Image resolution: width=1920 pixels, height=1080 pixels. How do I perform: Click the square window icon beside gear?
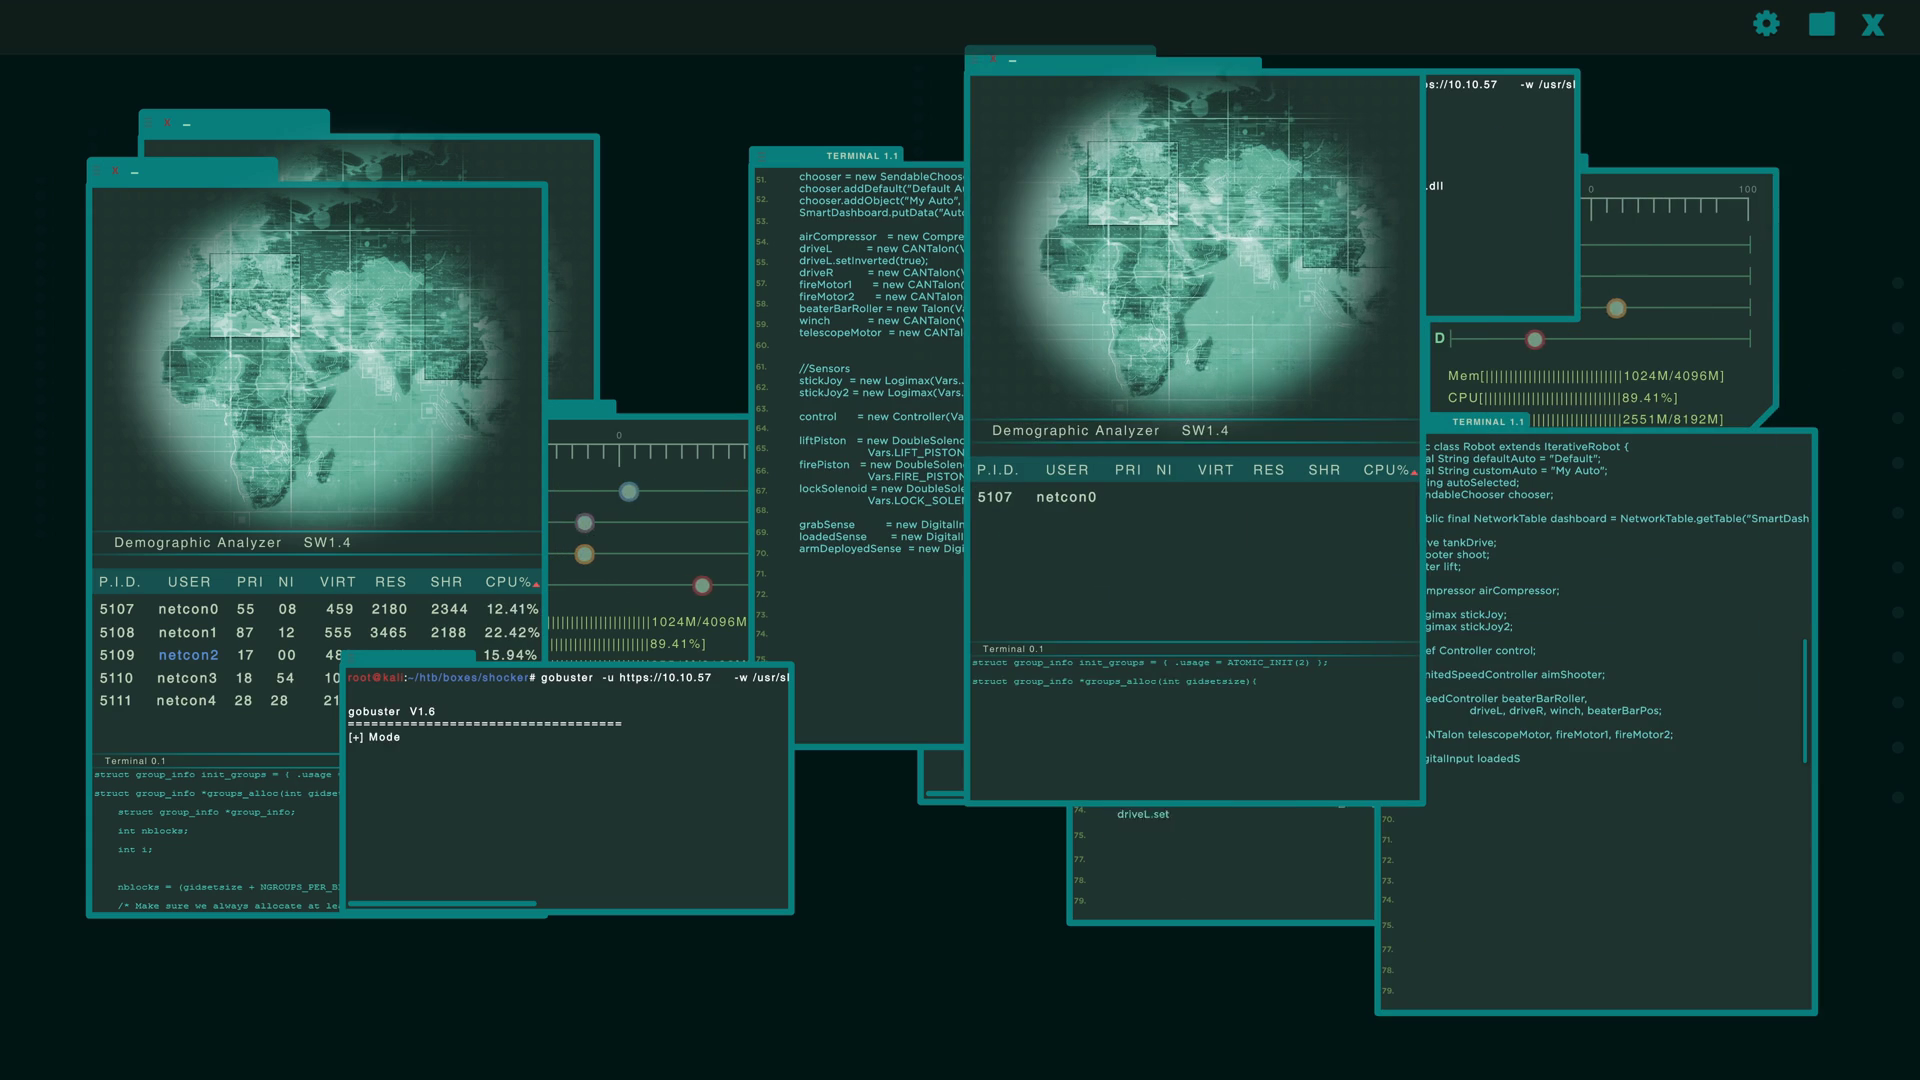[1822, 24]
